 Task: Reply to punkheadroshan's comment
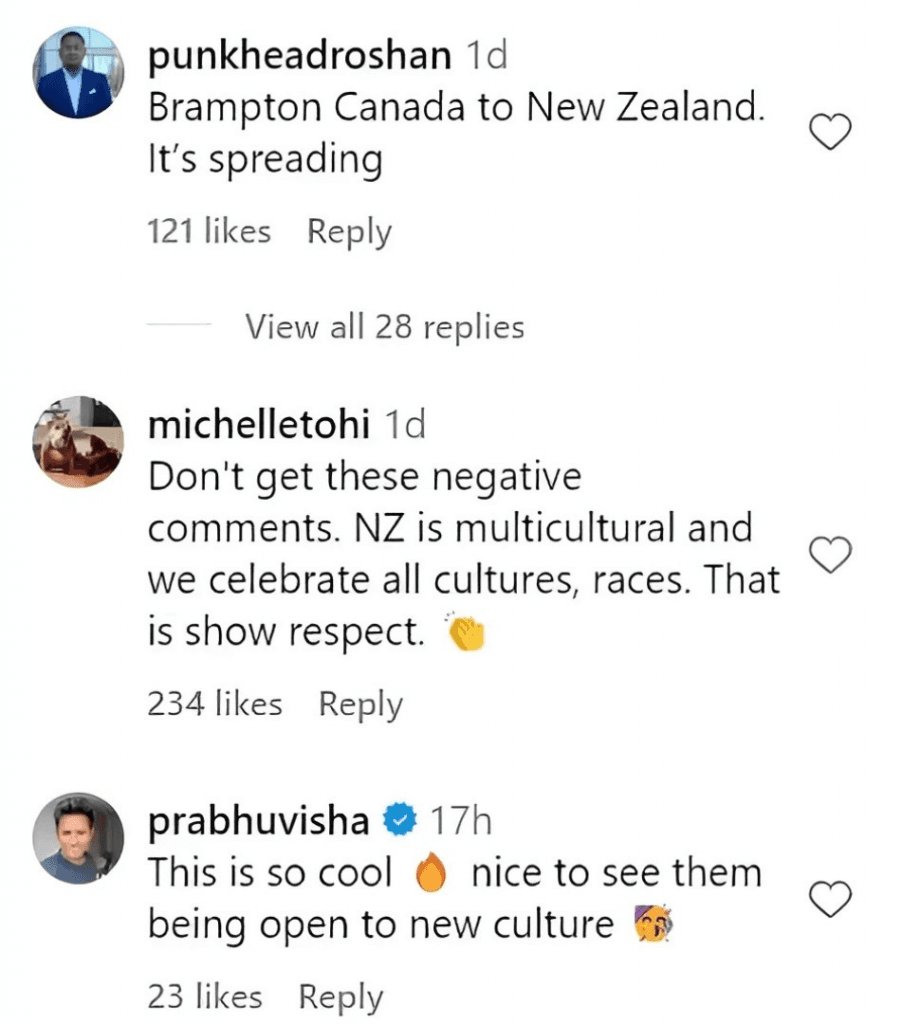(x=349, y=232)
